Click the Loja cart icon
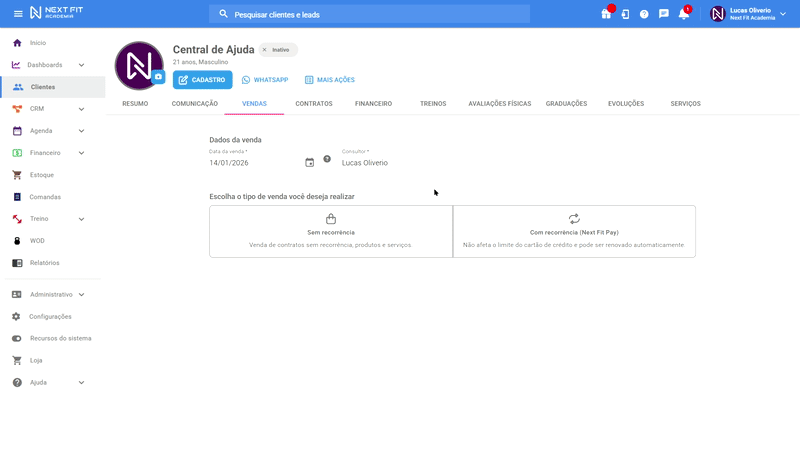 17,360
